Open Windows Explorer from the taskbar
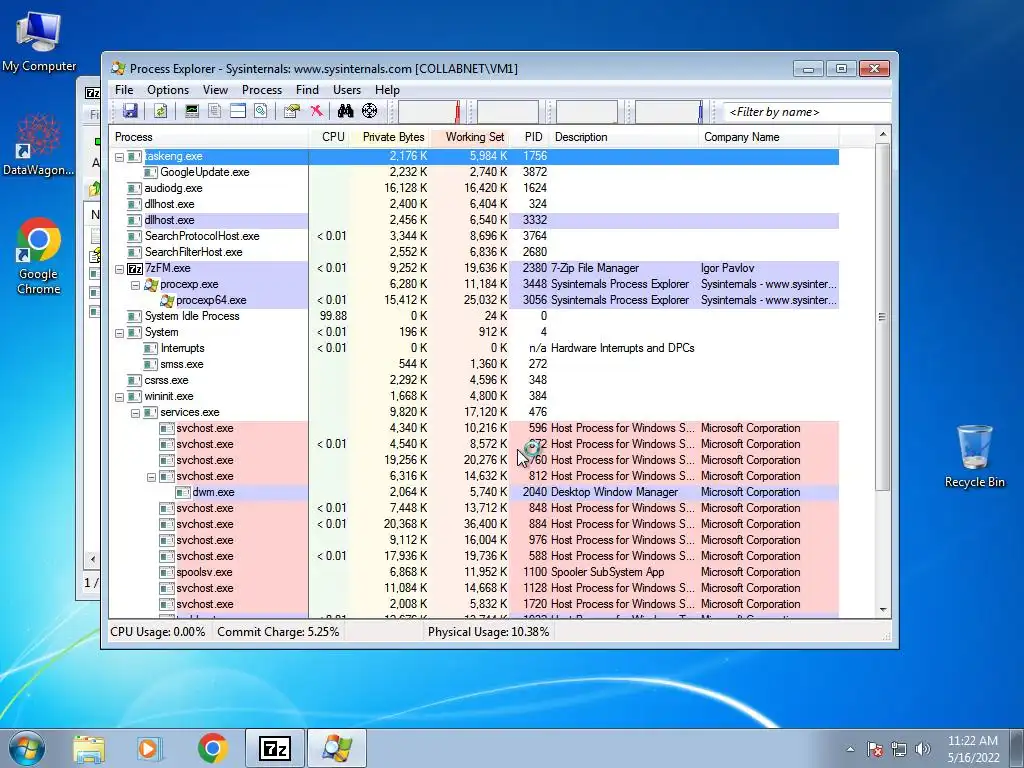Screen dimensions: 1024x768 [x=89, y=748]
